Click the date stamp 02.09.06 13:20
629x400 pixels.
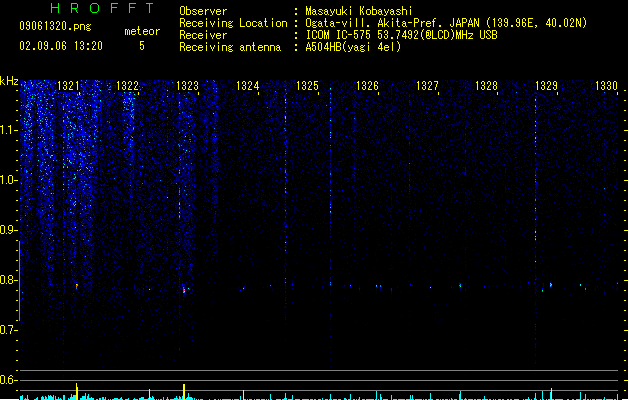click(x=61, y=46)
